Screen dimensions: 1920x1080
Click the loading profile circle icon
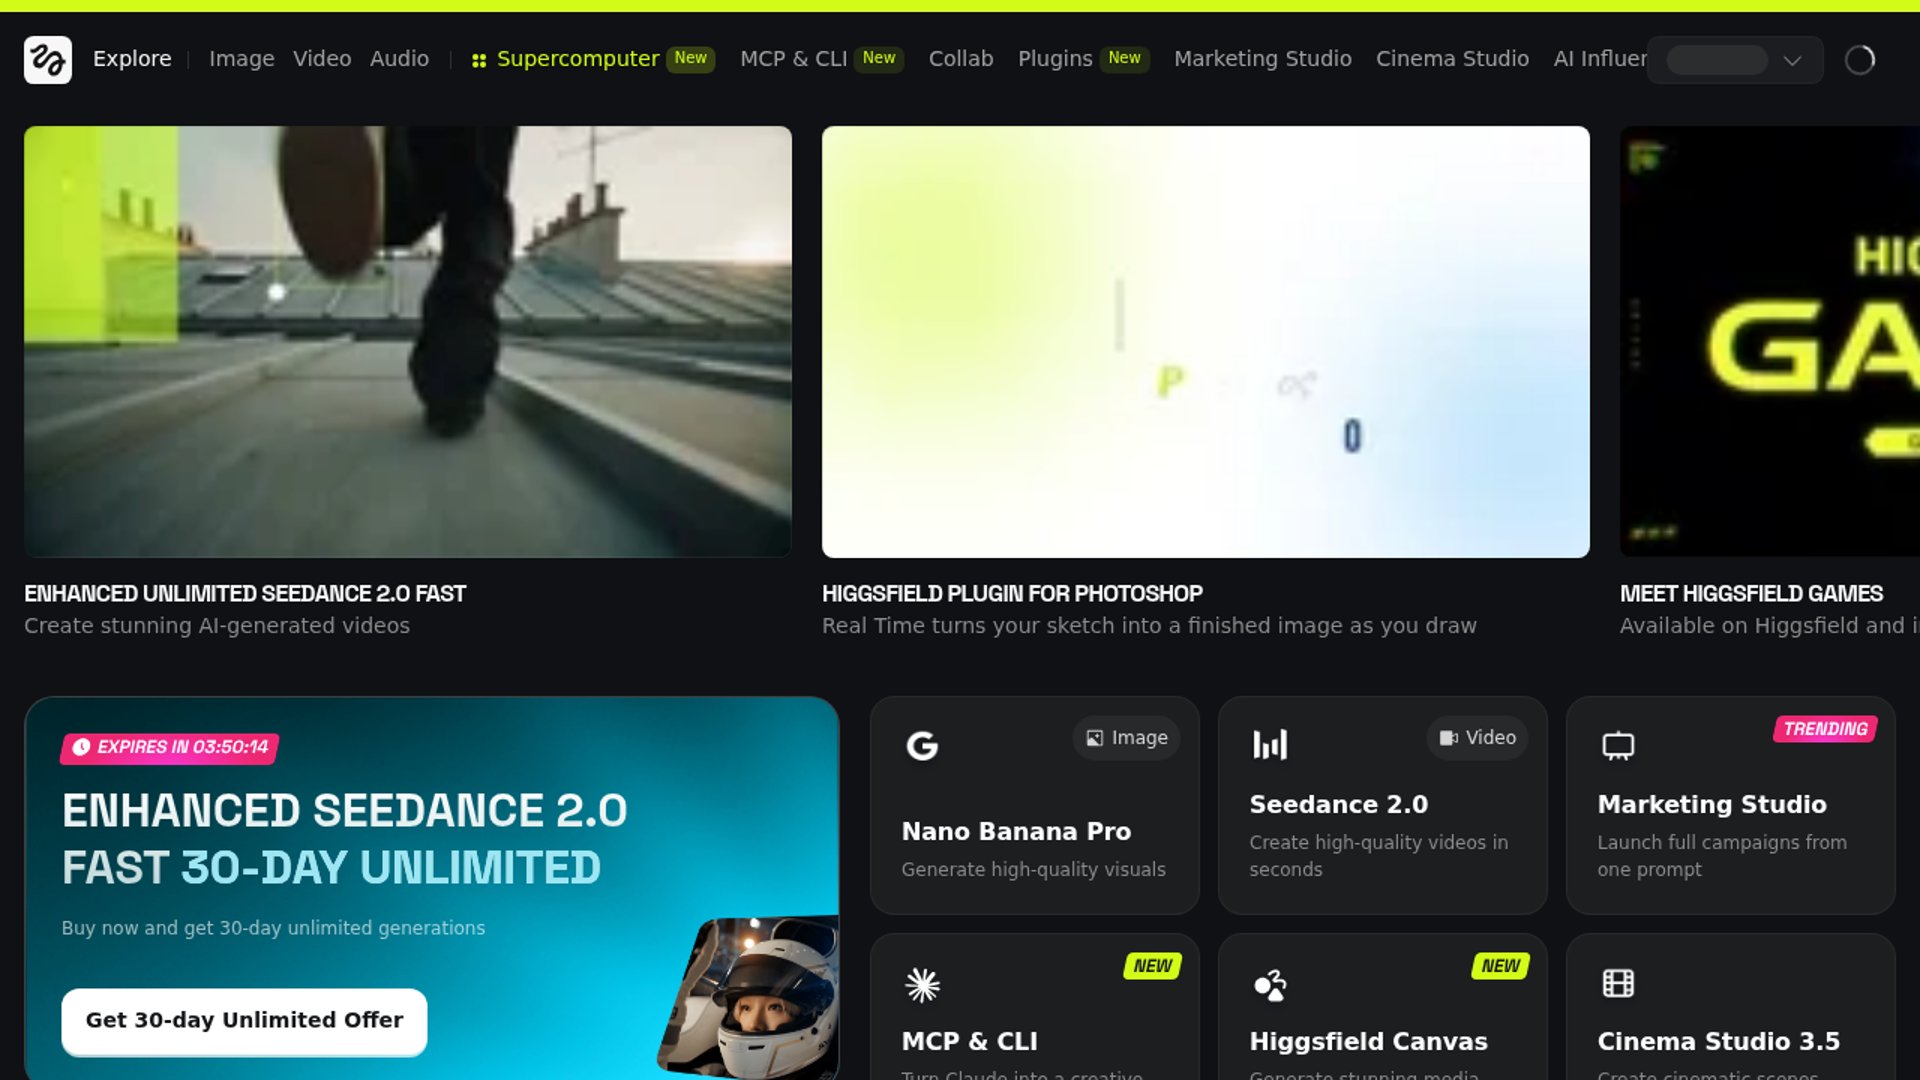pos(1860,60)
